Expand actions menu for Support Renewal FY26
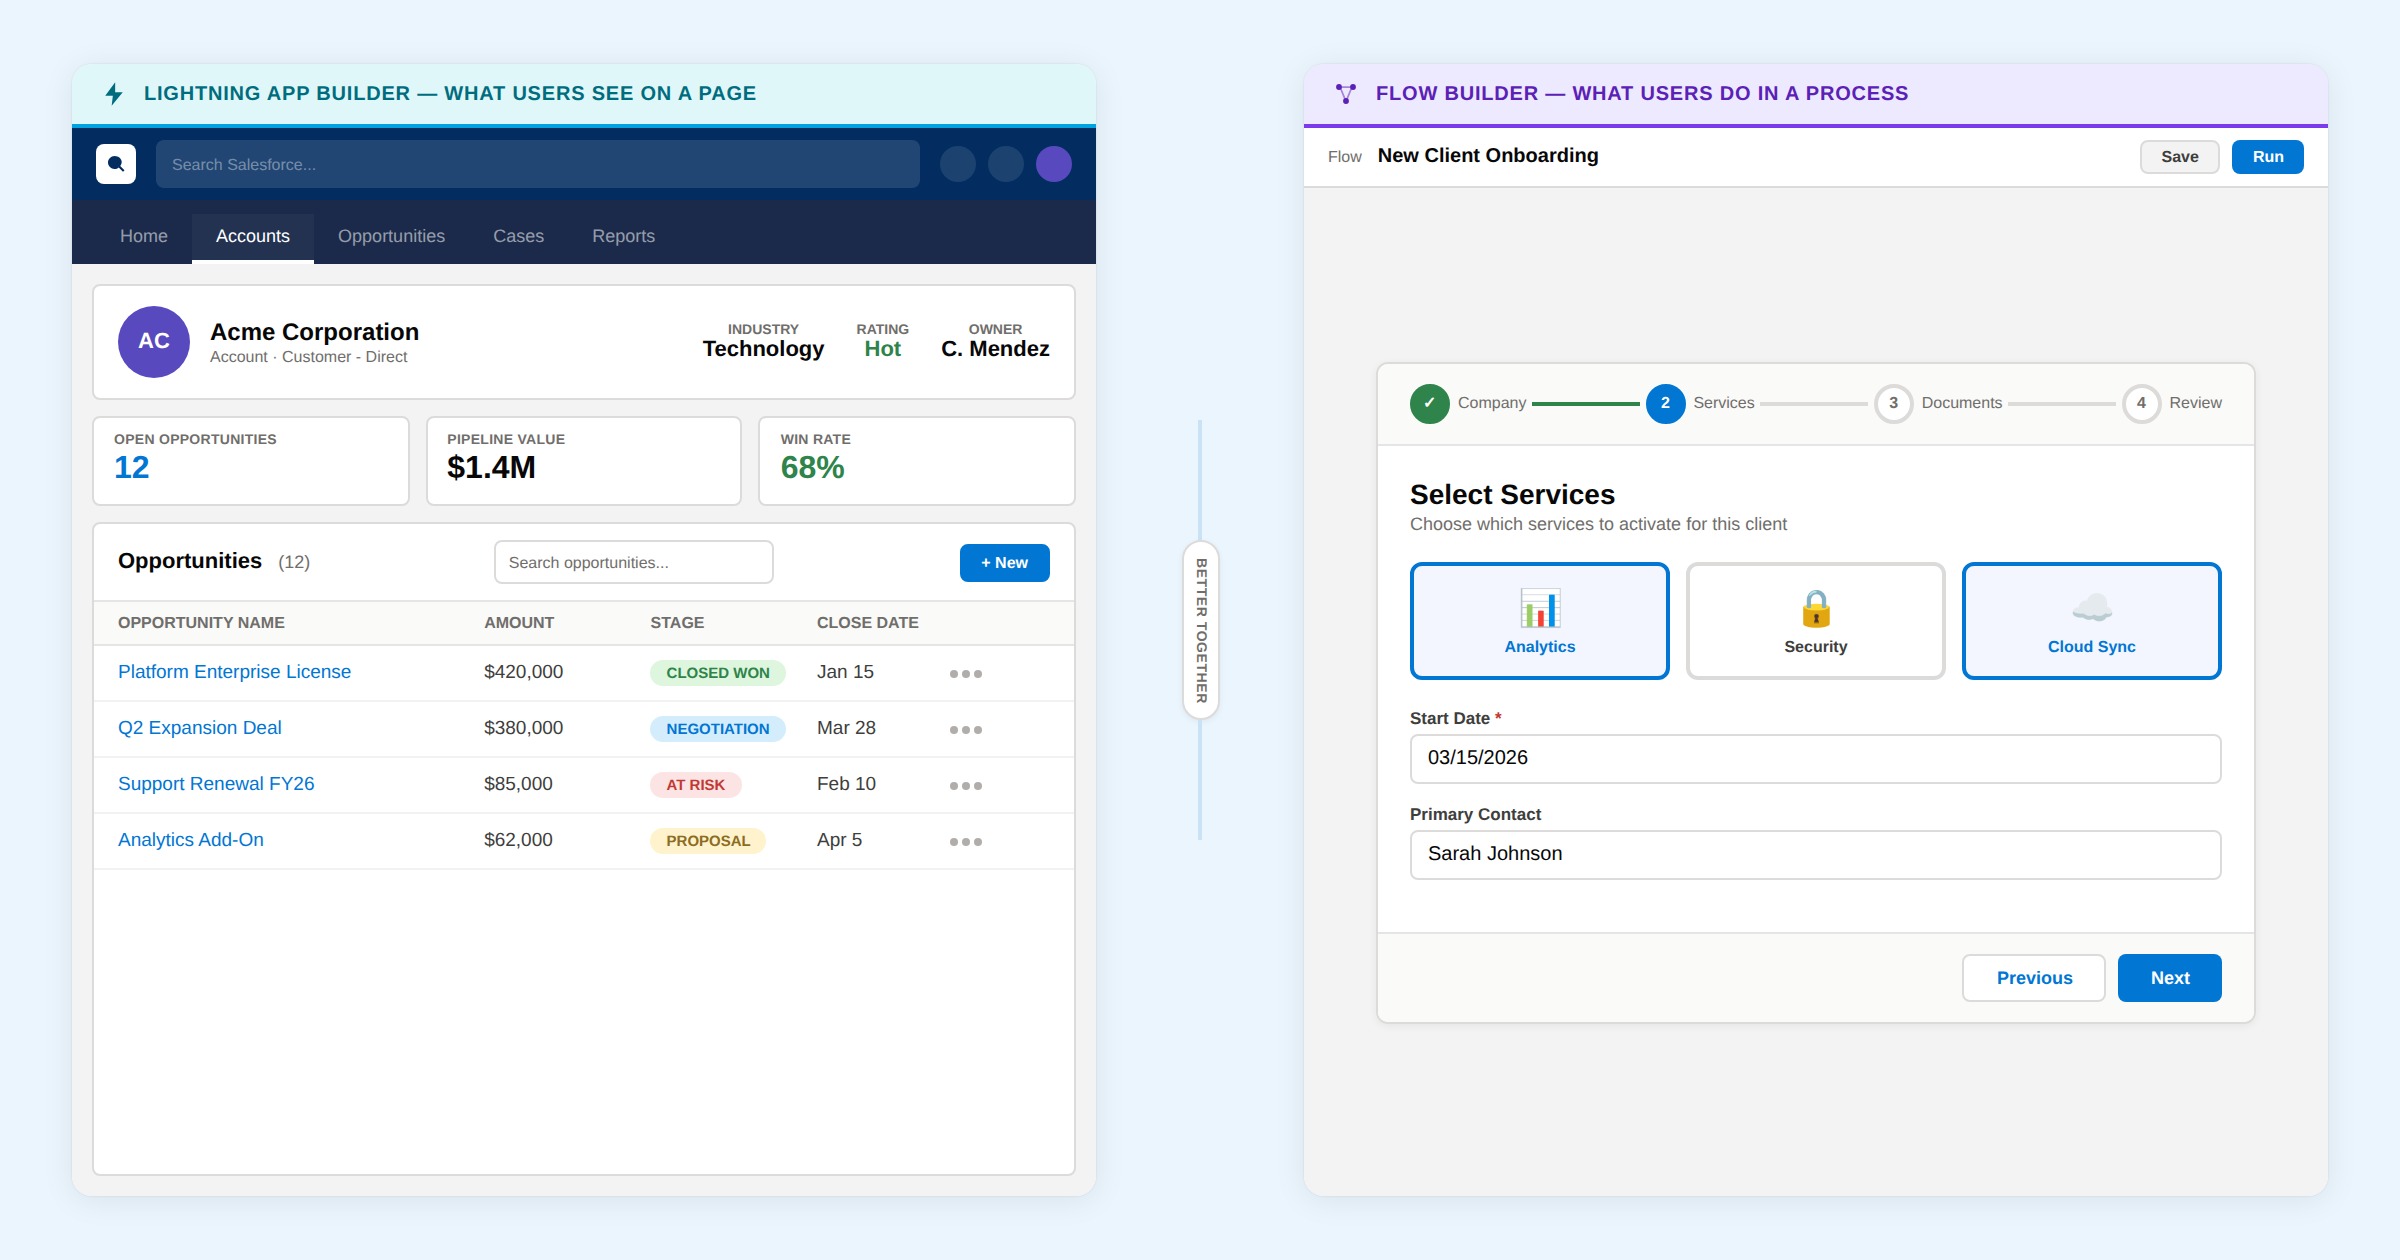Viewport: 2400px width, 1260px height. click(x=965, y=786)
